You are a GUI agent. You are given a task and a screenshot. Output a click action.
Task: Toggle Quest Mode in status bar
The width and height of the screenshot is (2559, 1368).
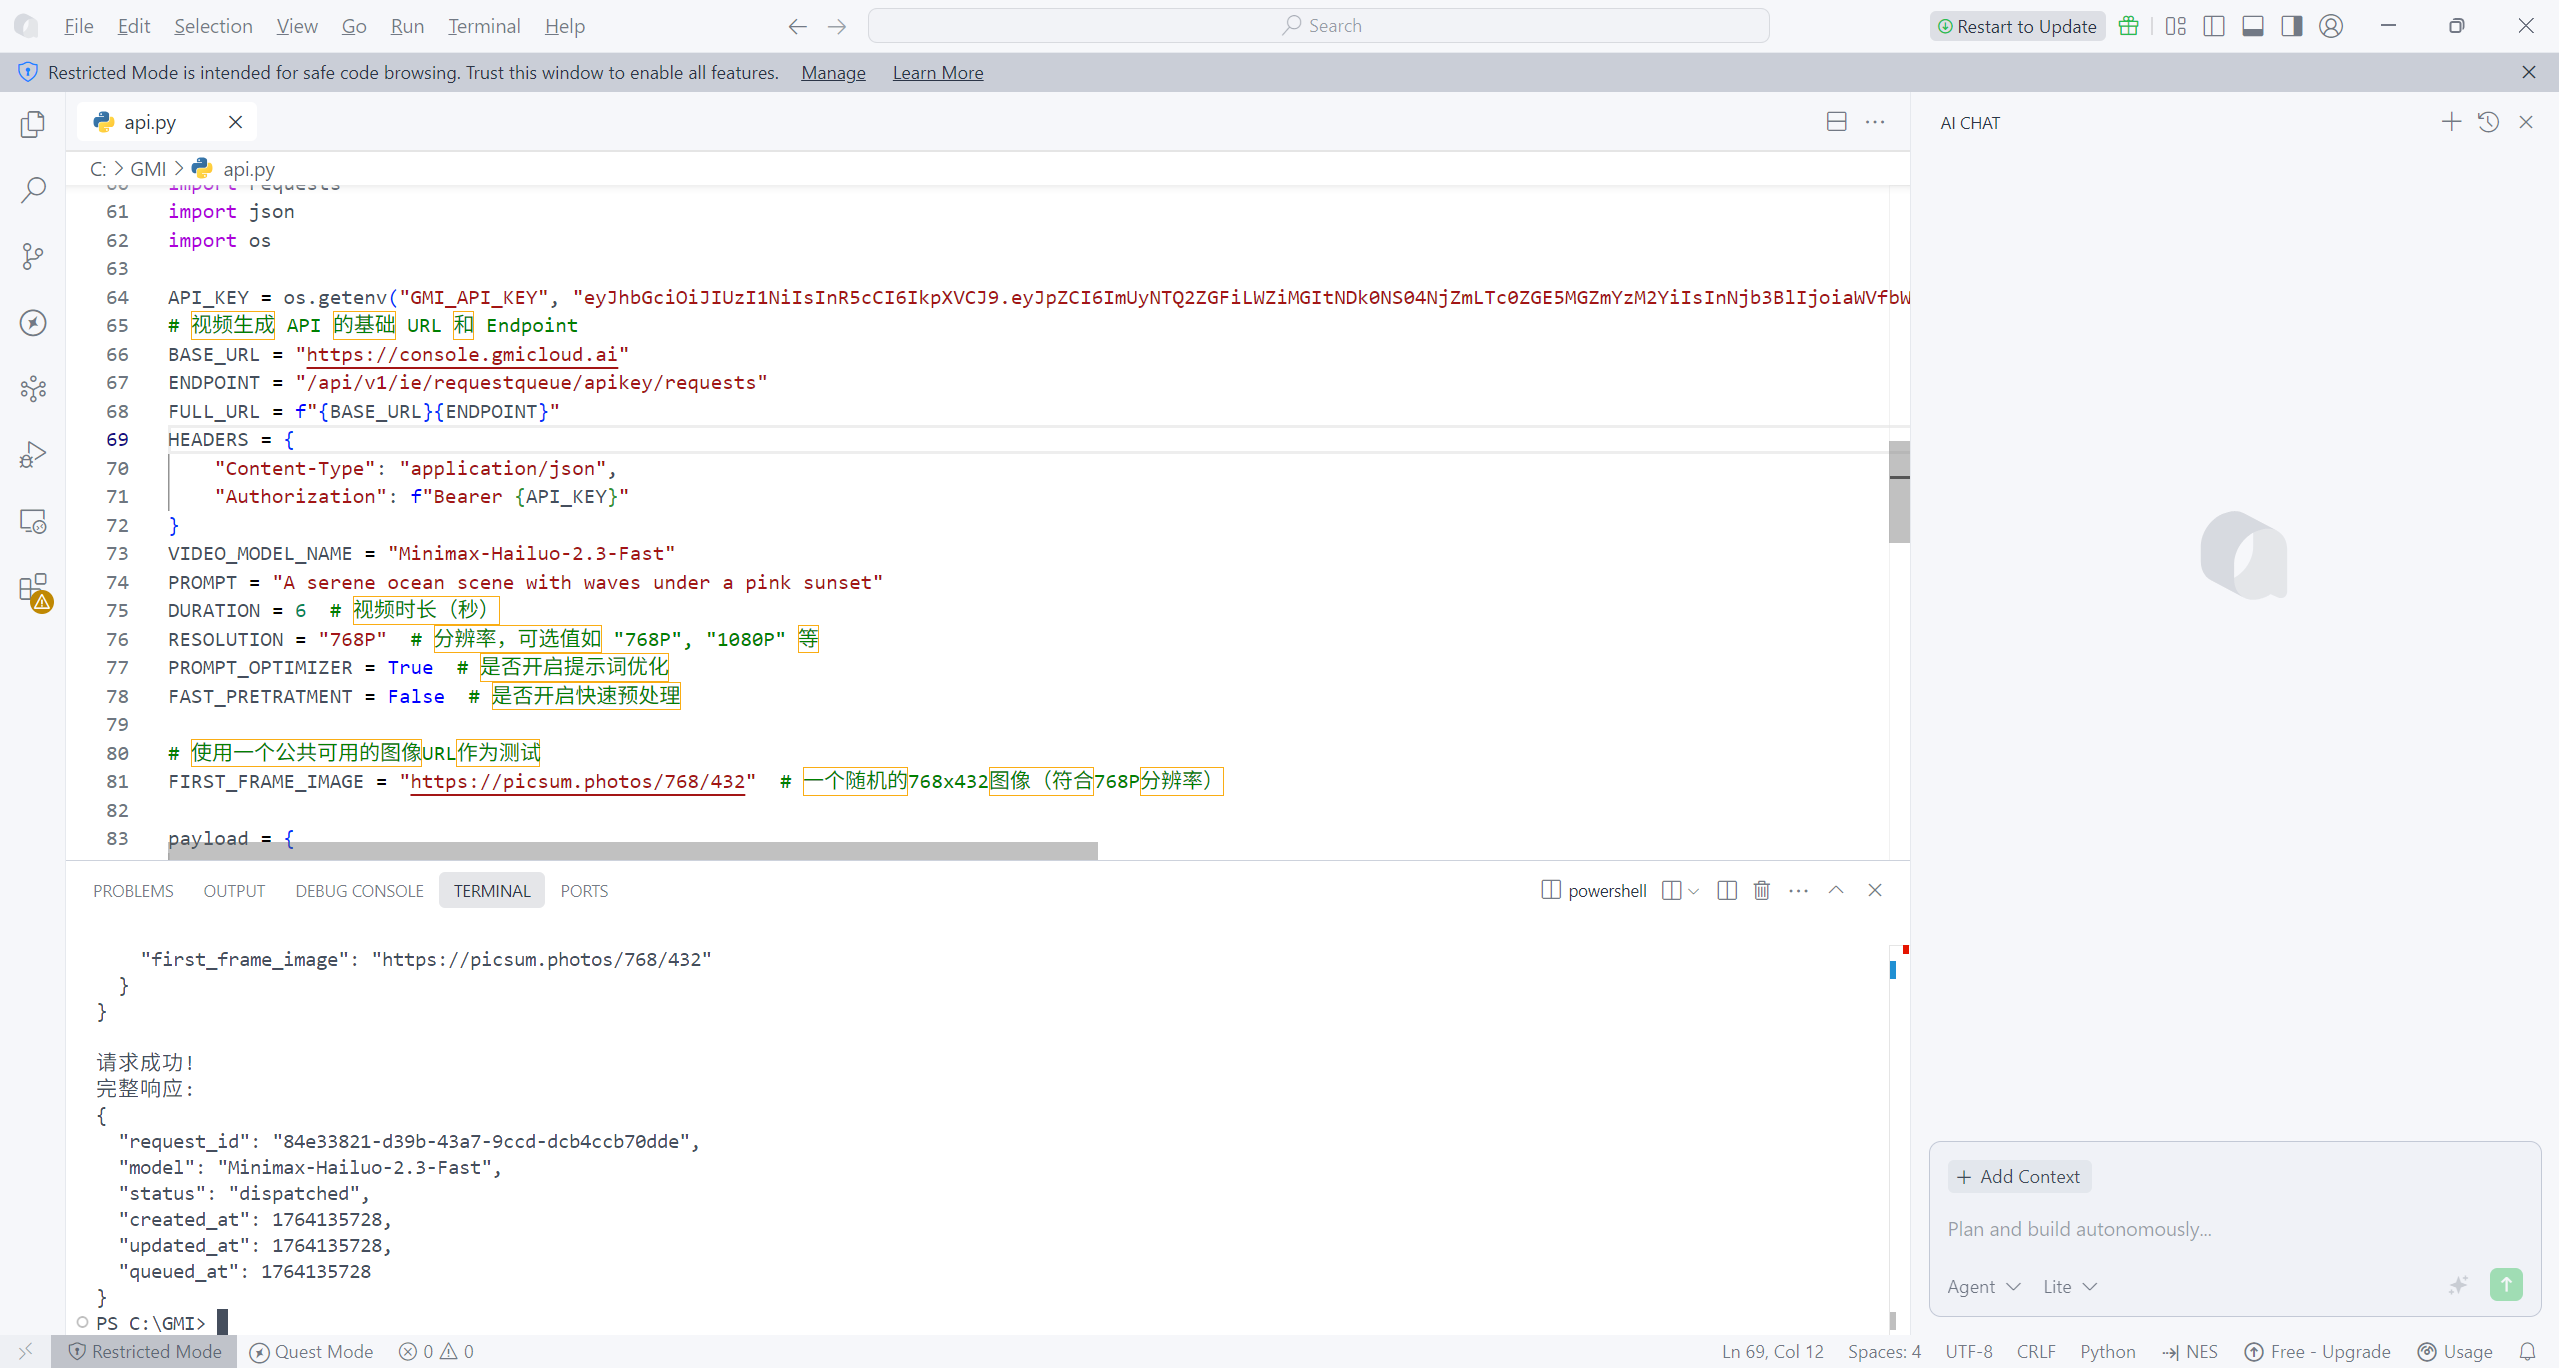tap(311, 1352)
